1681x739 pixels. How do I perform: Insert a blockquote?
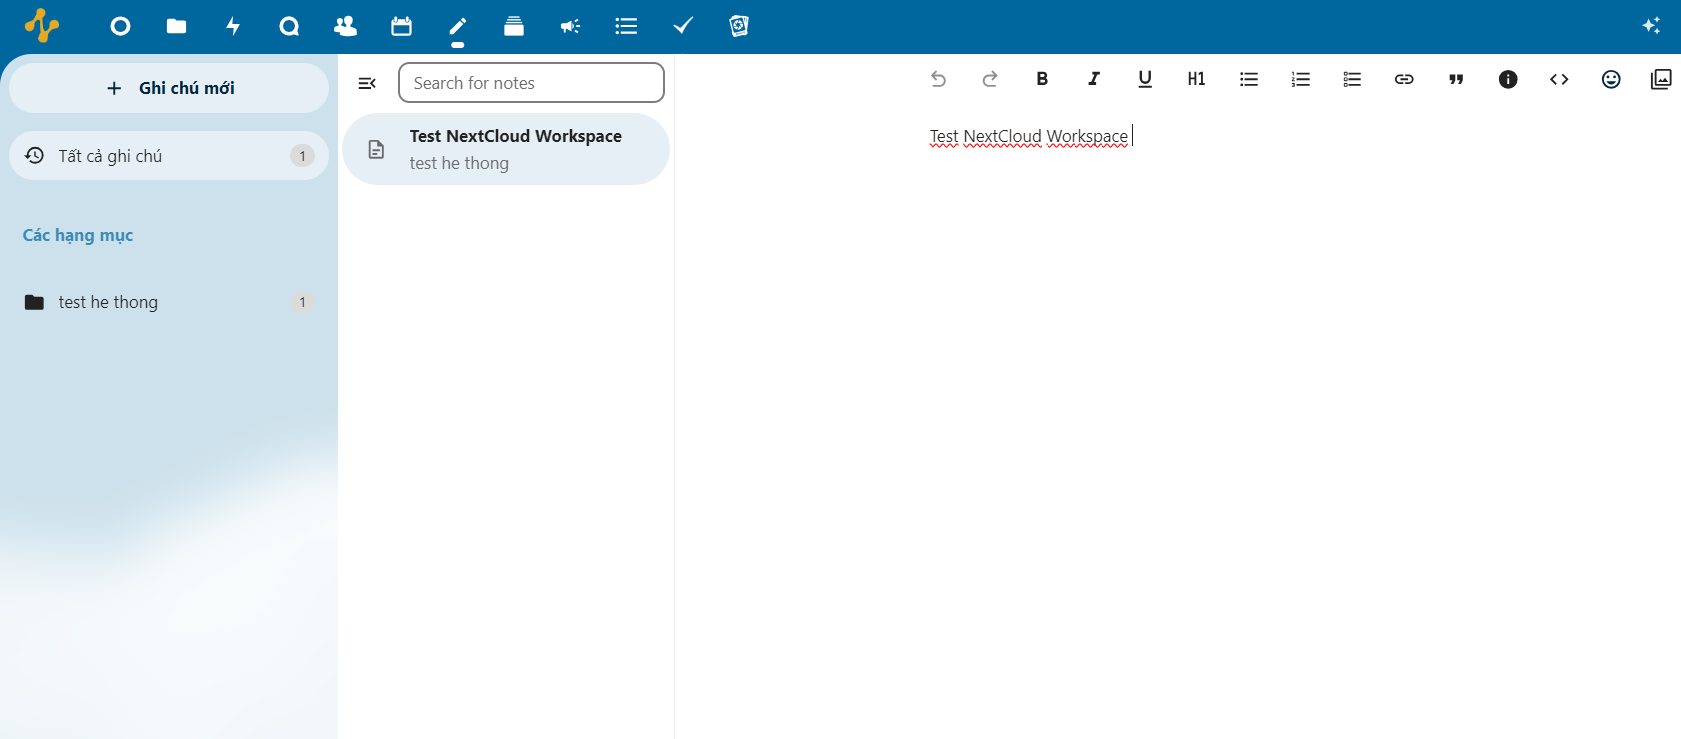[x=1456, y=79]
